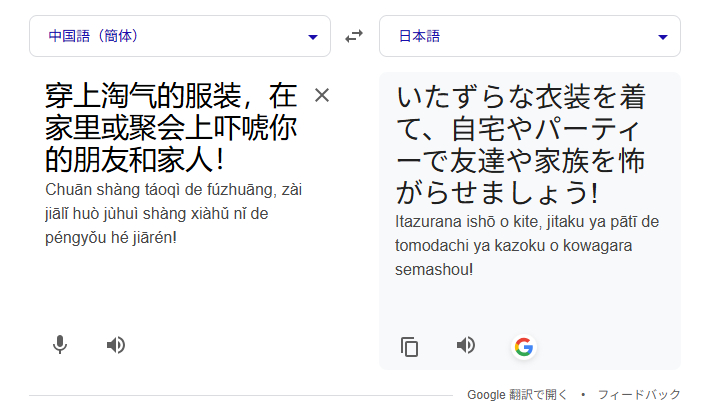Listen to the Chinese source text
Viewport: 701px width, 409px height.
pos(116,345)
